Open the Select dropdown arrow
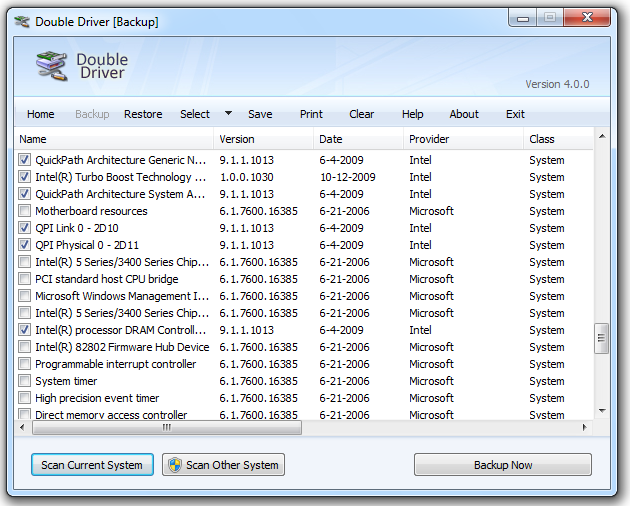 pyautogui.click(x=228, y=114)
